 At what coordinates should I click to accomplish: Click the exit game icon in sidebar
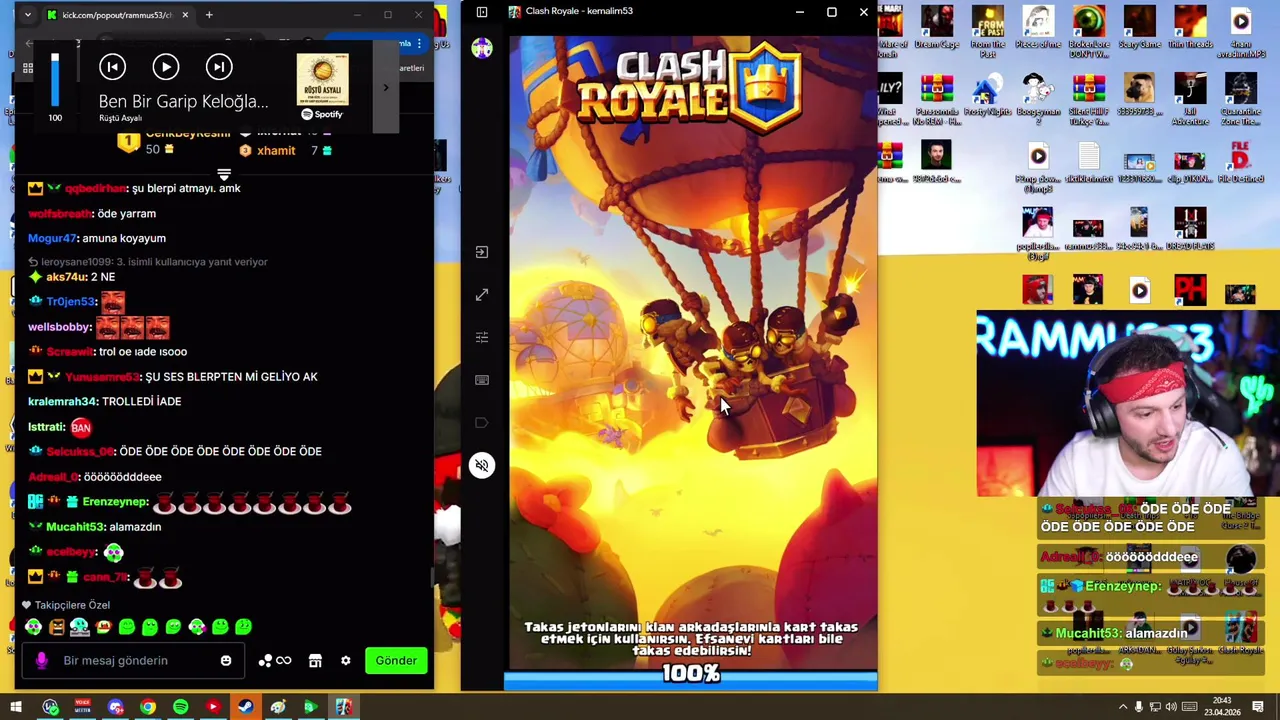(482, 252)
